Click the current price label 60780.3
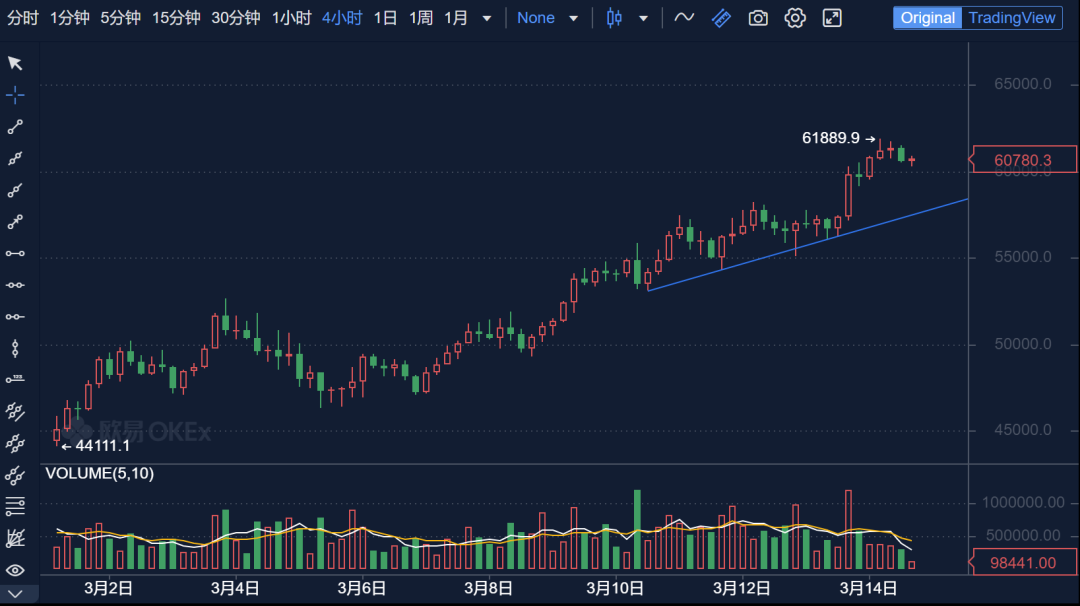Image resolution: width=1080 pixels, height=606 pixels. click(x=1023, y=160)
